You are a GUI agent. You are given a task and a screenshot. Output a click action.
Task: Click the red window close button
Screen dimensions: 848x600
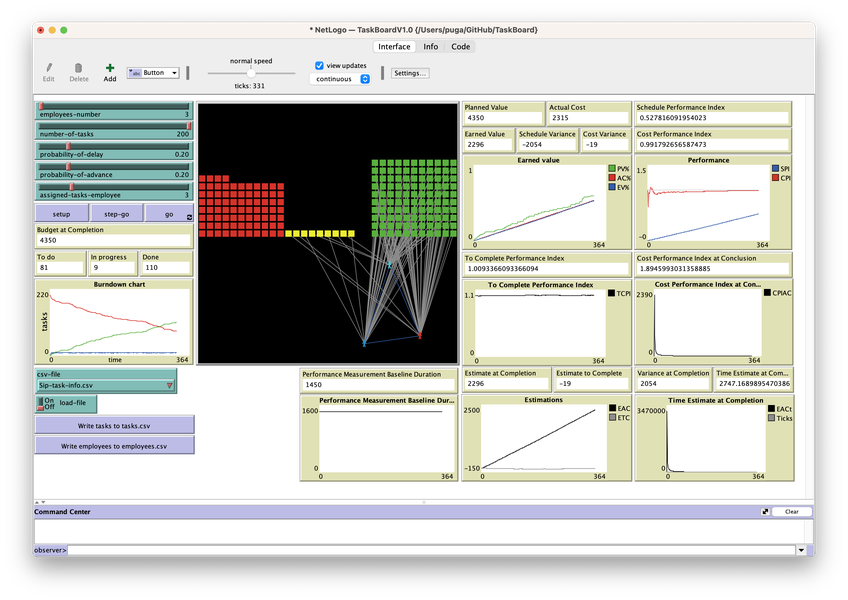pyautogui.click(x=40, y=30)
